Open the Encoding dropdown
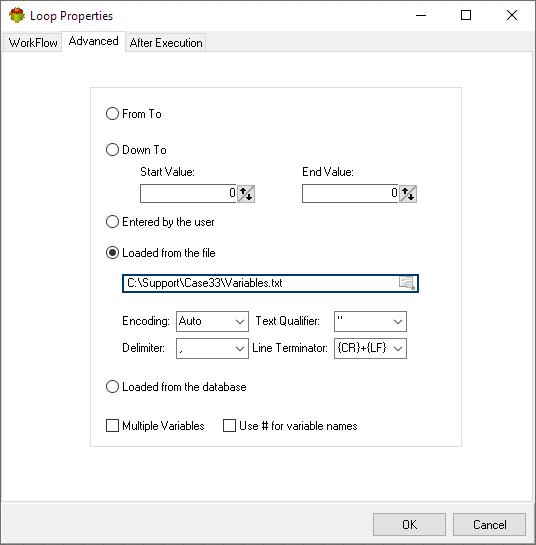536x545 pixels. pos(212,321)
